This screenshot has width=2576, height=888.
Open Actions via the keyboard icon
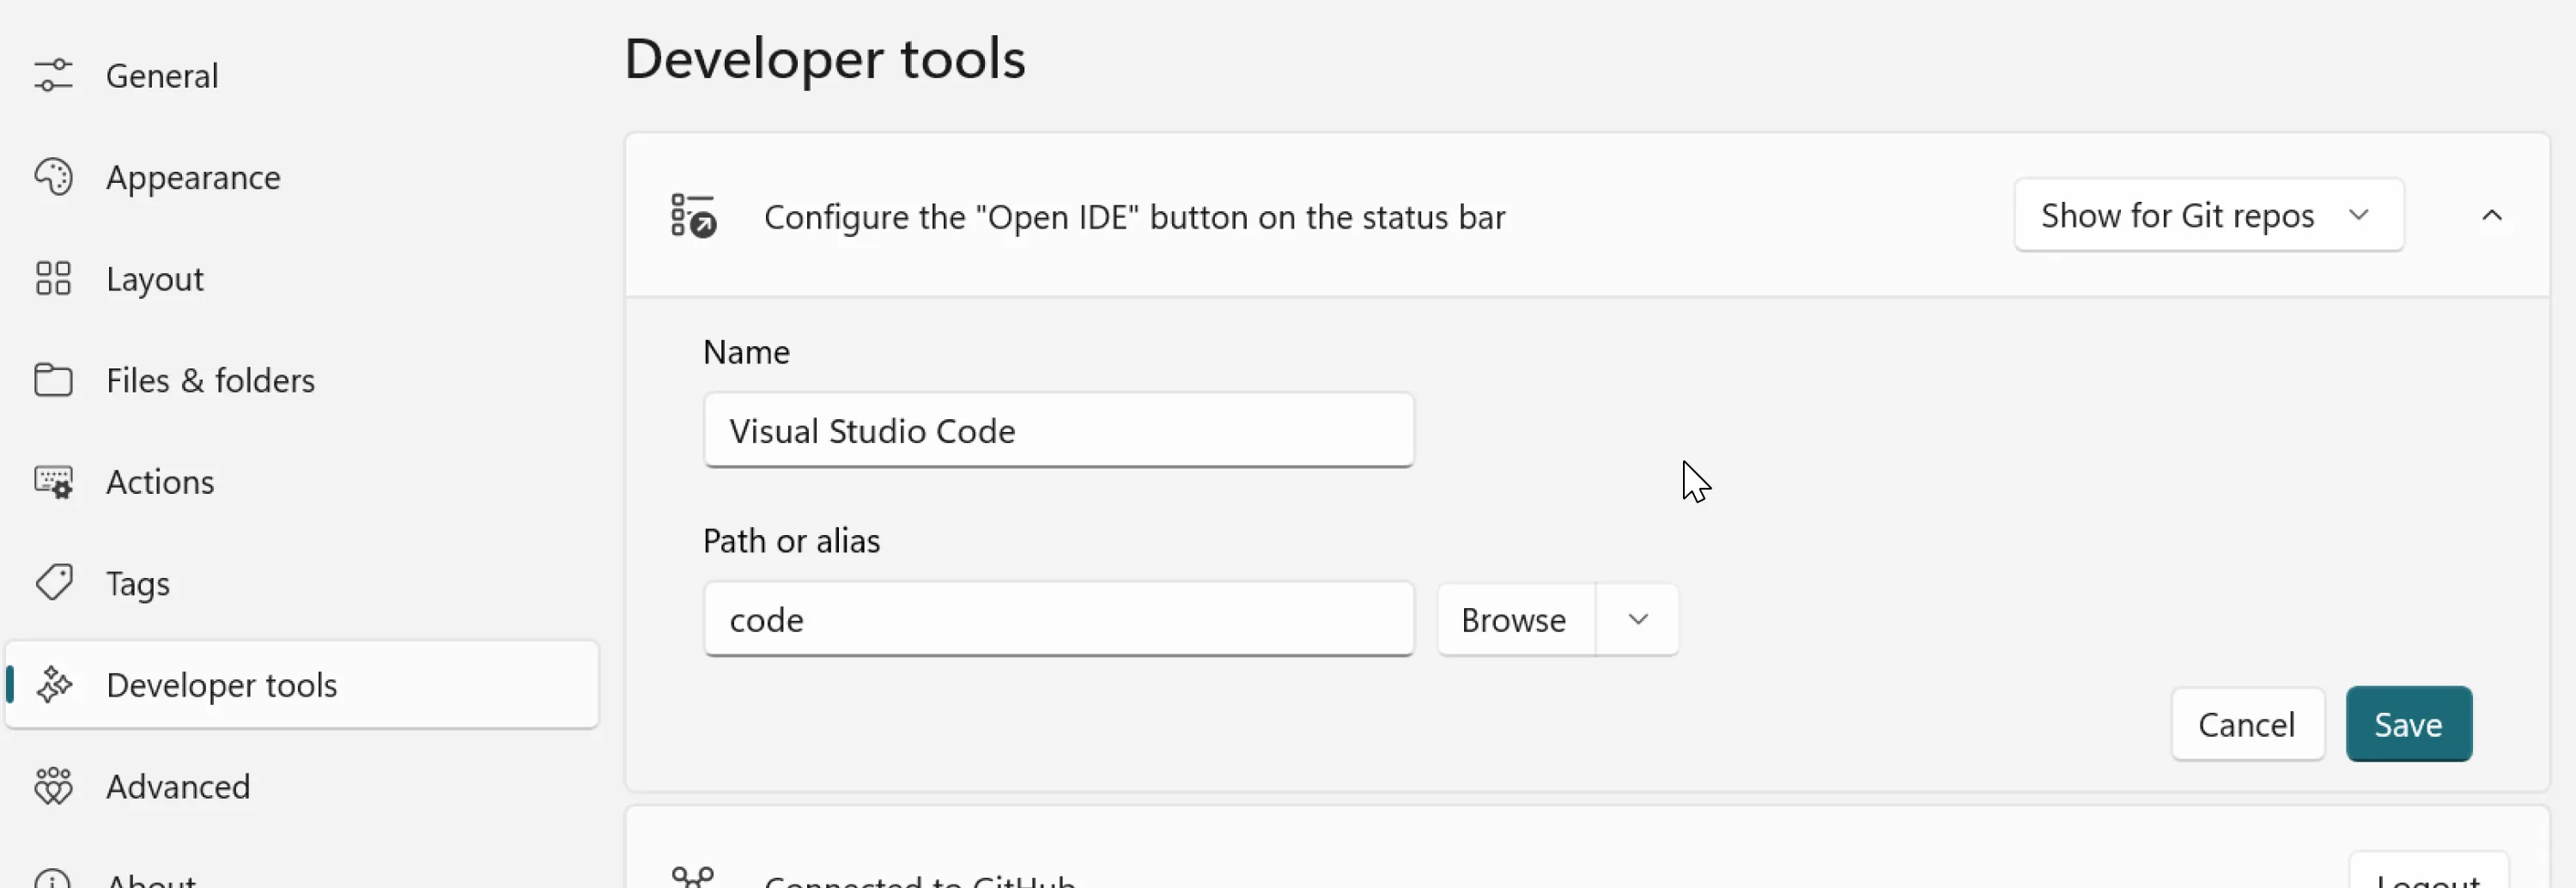point(53,481)
